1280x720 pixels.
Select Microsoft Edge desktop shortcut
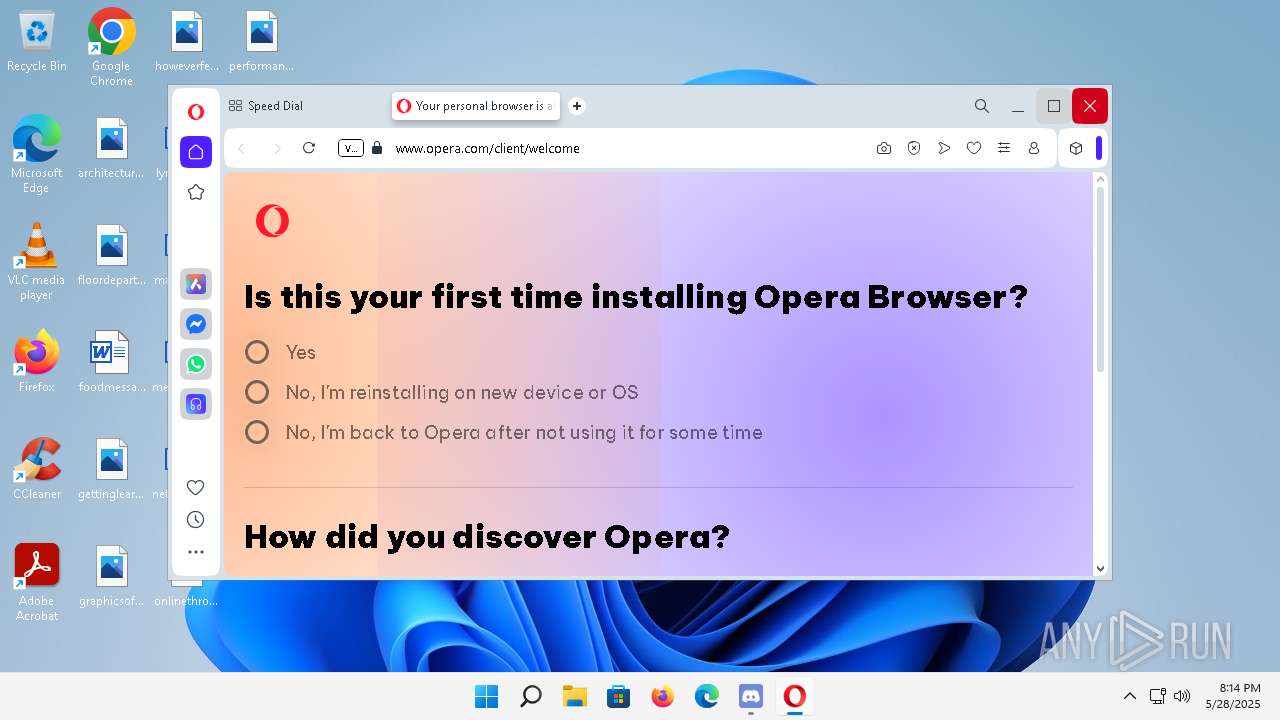(x=37, y=153)
